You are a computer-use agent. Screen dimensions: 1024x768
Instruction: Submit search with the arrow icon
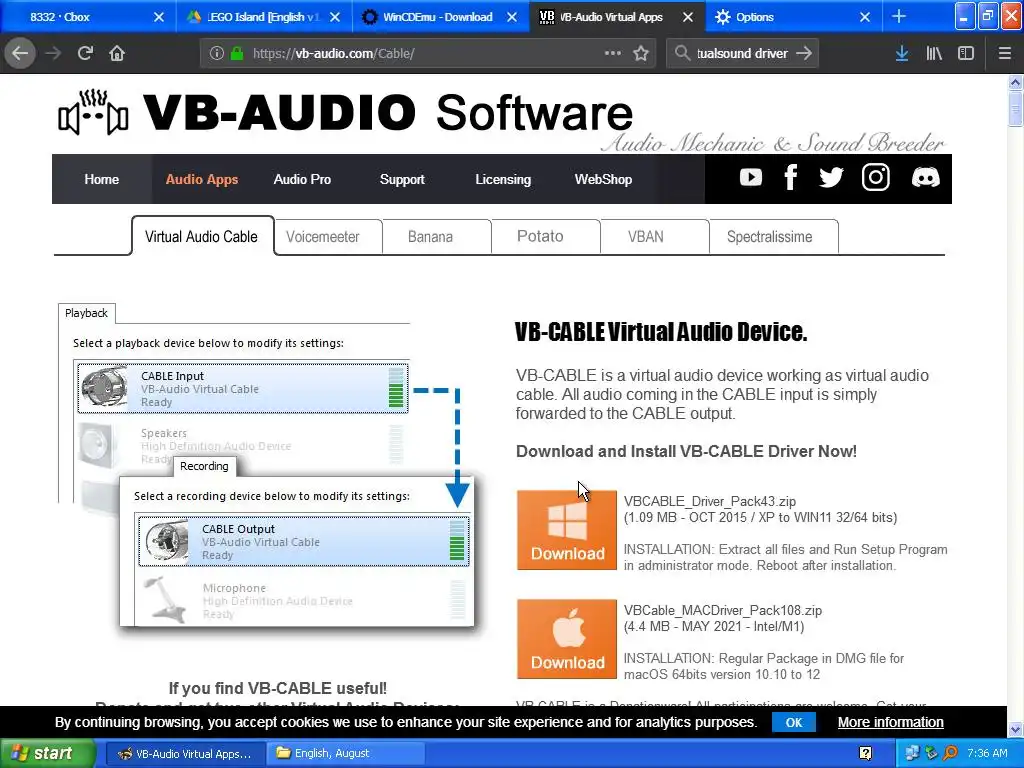tap(804, 54)
